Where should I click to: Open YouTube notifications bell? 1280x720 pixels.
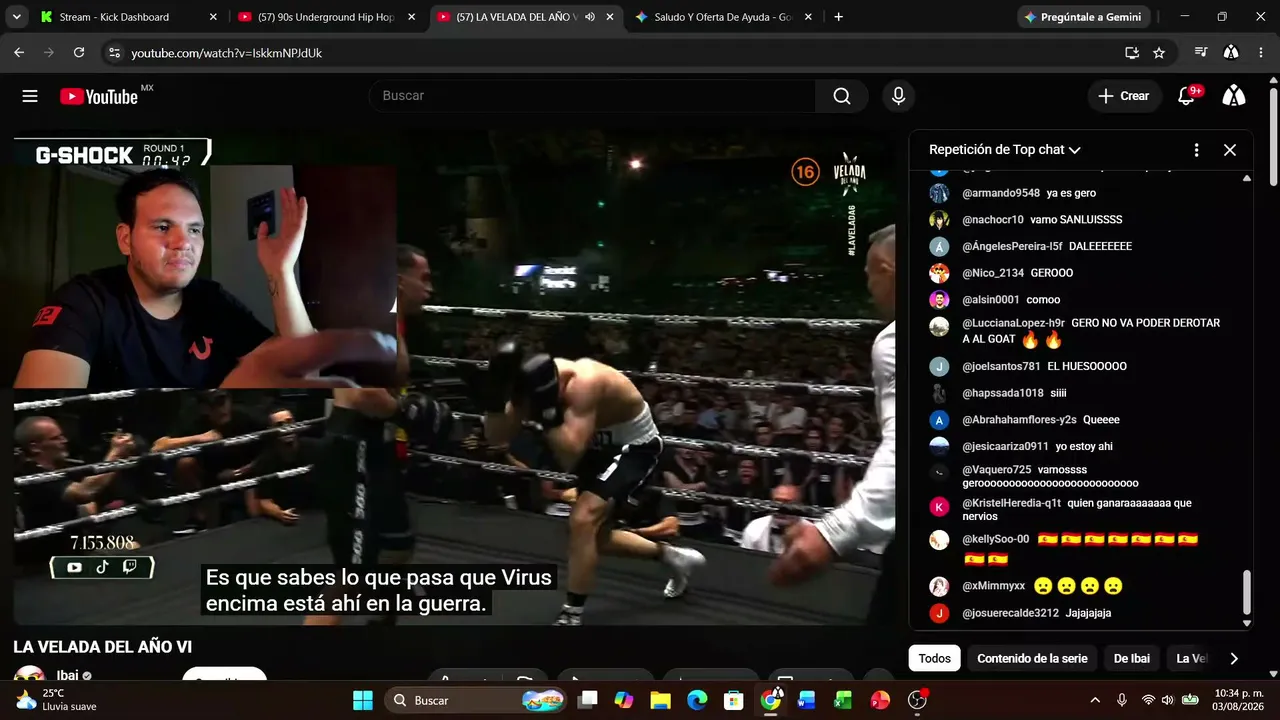coord(1187,96)
